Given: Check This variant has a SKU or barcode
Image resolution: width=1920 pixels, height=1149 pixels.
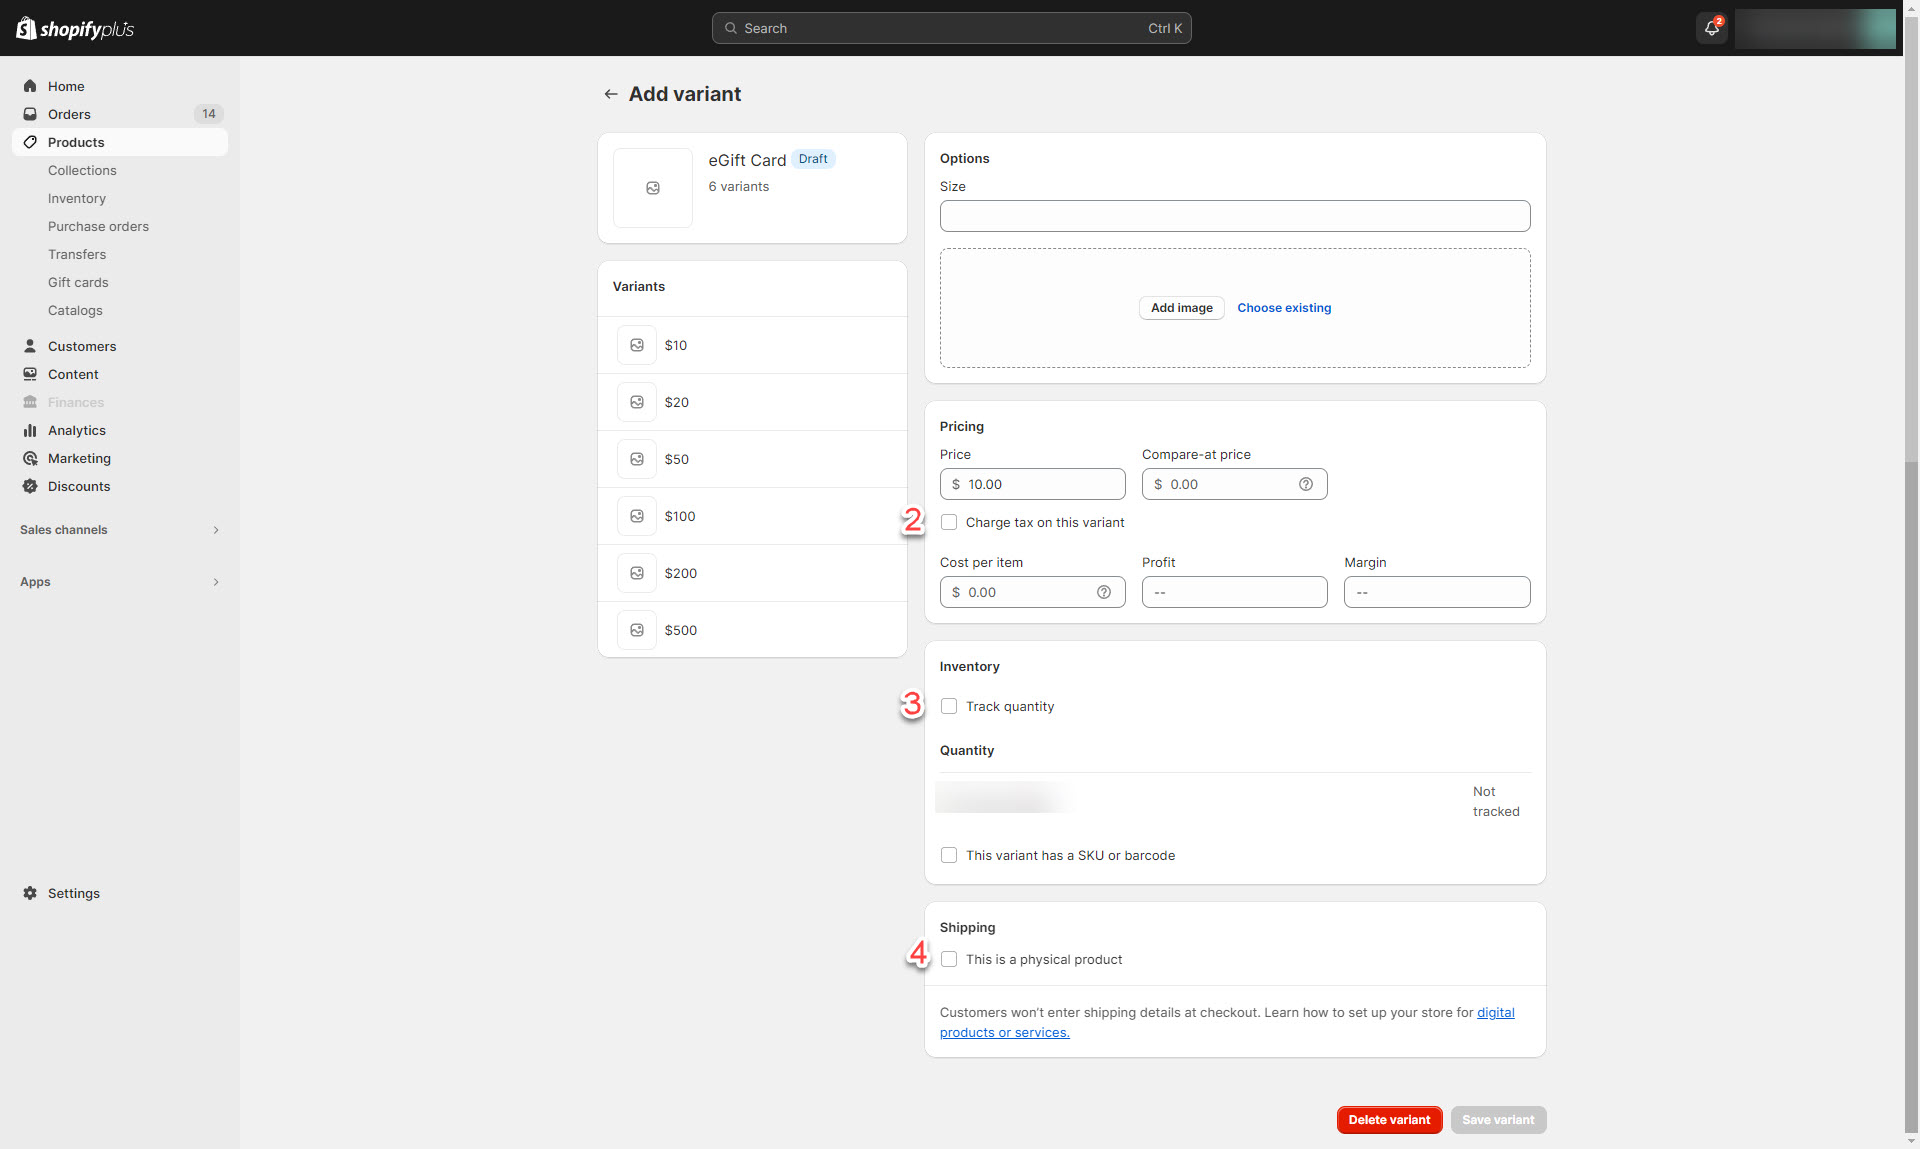Looking at the screenshot, I should [x=949, y=855].
